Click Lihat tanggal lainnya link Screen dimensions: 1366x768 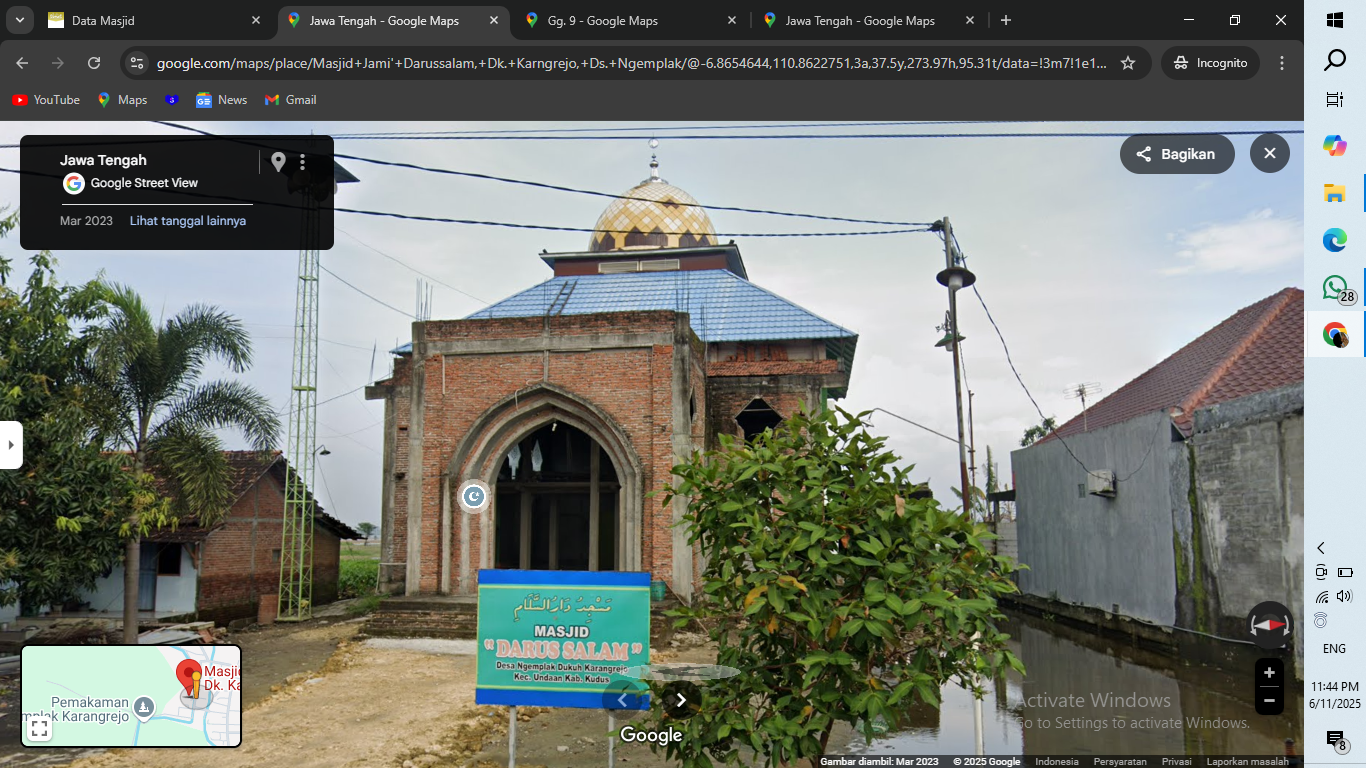point(188,221)
